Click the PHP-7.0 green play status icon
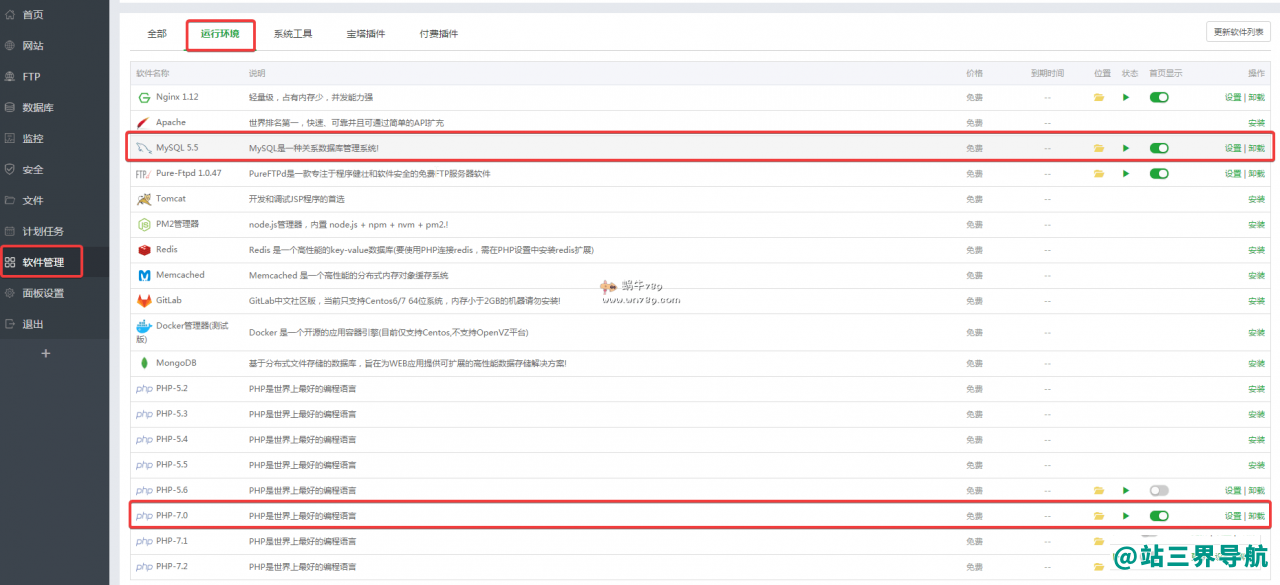Image resolution: width=1280 pixels, height=585 pixels. (1126, 516)
